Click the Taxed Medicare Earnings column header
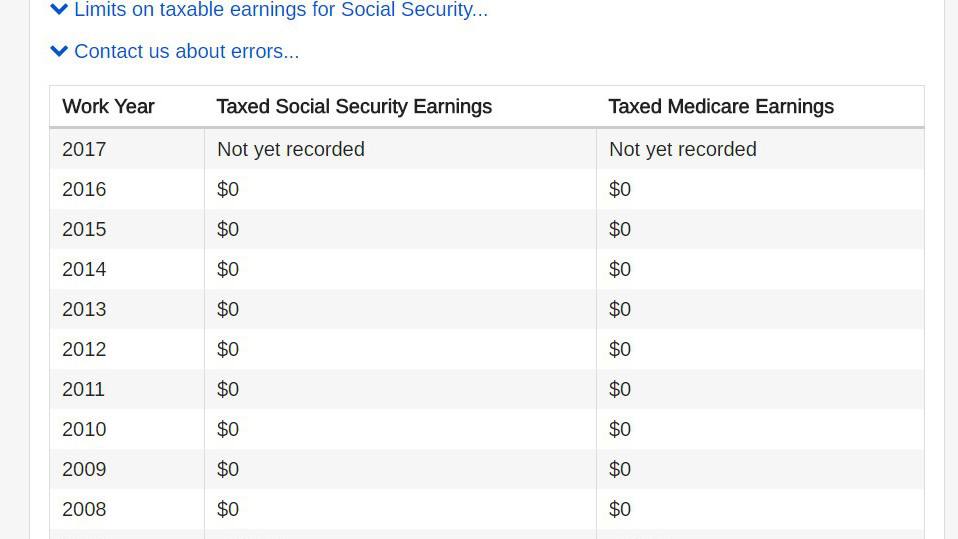 [x=720, y=107]
